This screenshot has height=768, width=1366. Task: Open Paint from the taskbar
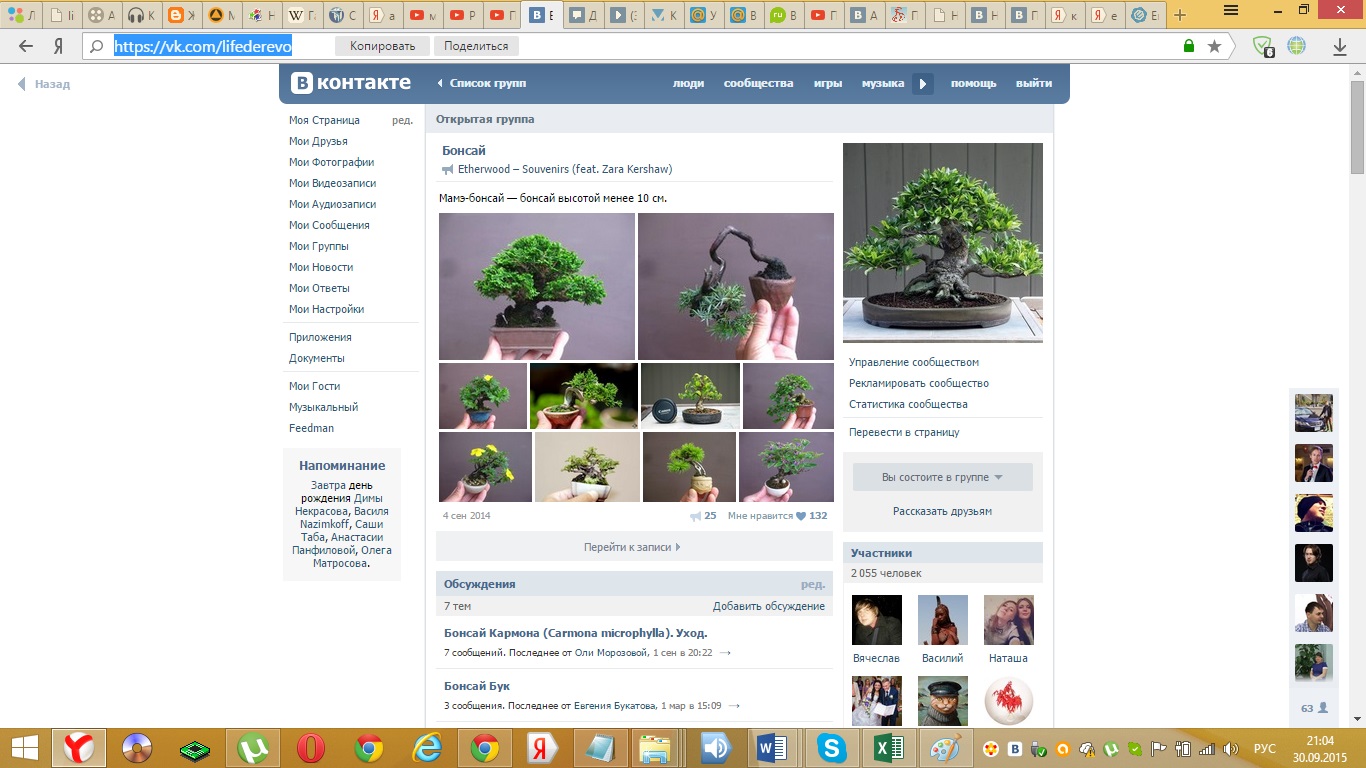point(948,748)
